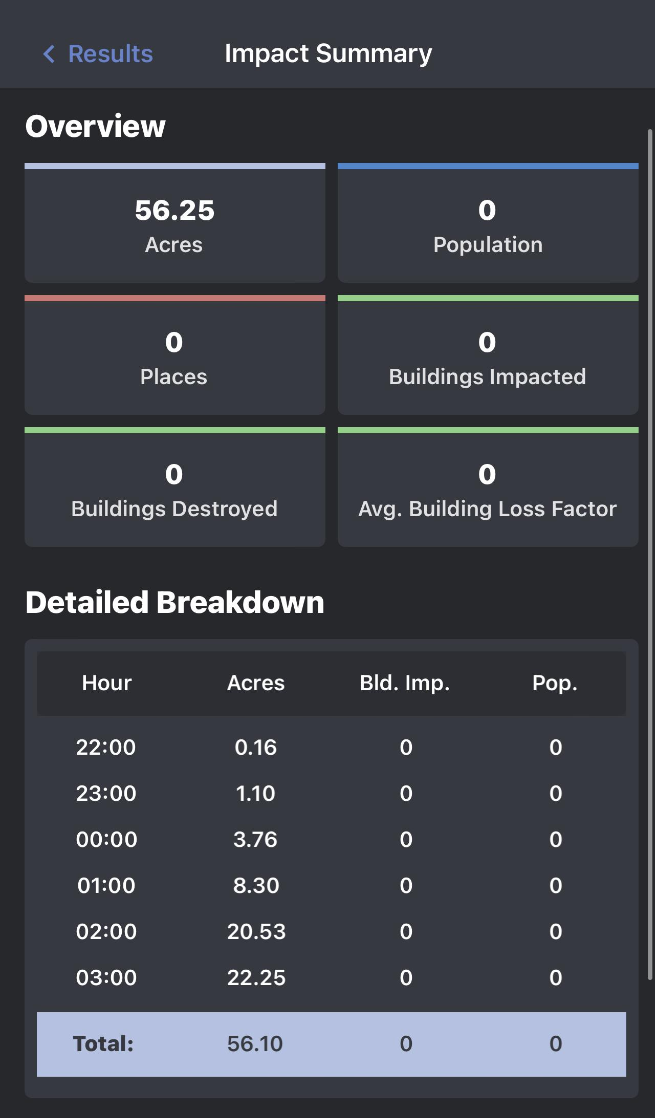Click the Acres column header
The width and height of the screenshot is (655, 1118).
tap(256, 684)
